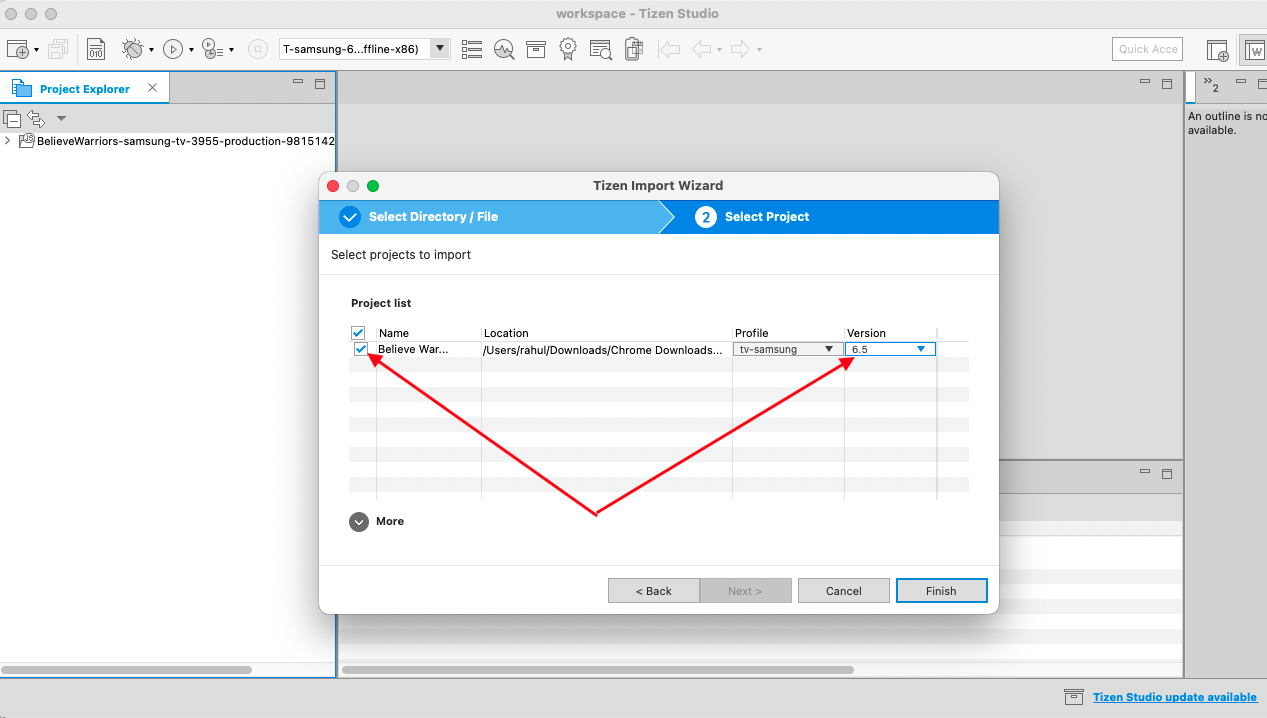Click the Open Perspective icon
Screen dimensions: 1267x718
click(1217, 50)
